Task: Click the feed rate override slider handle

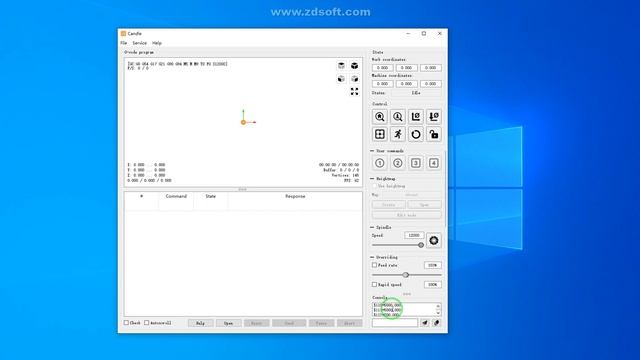Action: 405,275
